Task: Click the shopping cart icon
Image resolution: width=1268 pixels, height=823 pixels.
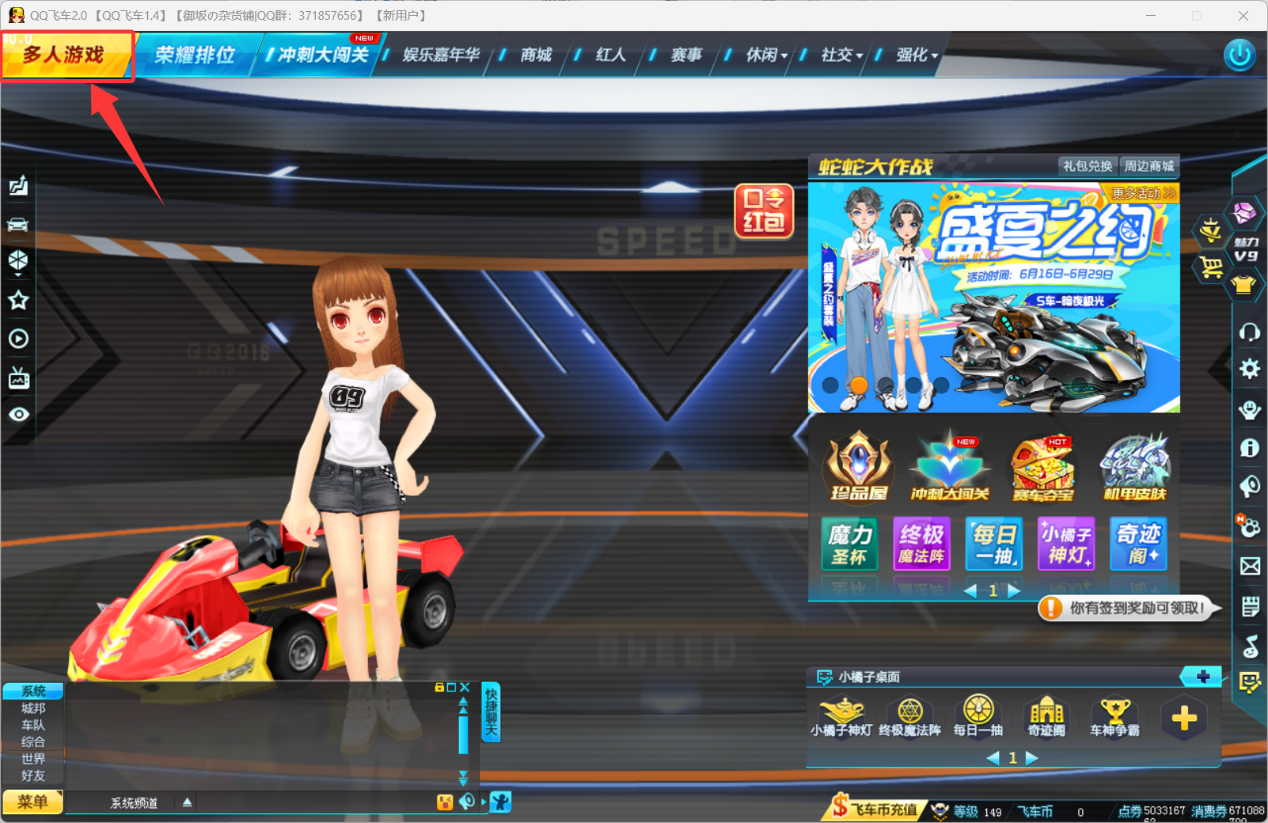Action: [1211, 267]
